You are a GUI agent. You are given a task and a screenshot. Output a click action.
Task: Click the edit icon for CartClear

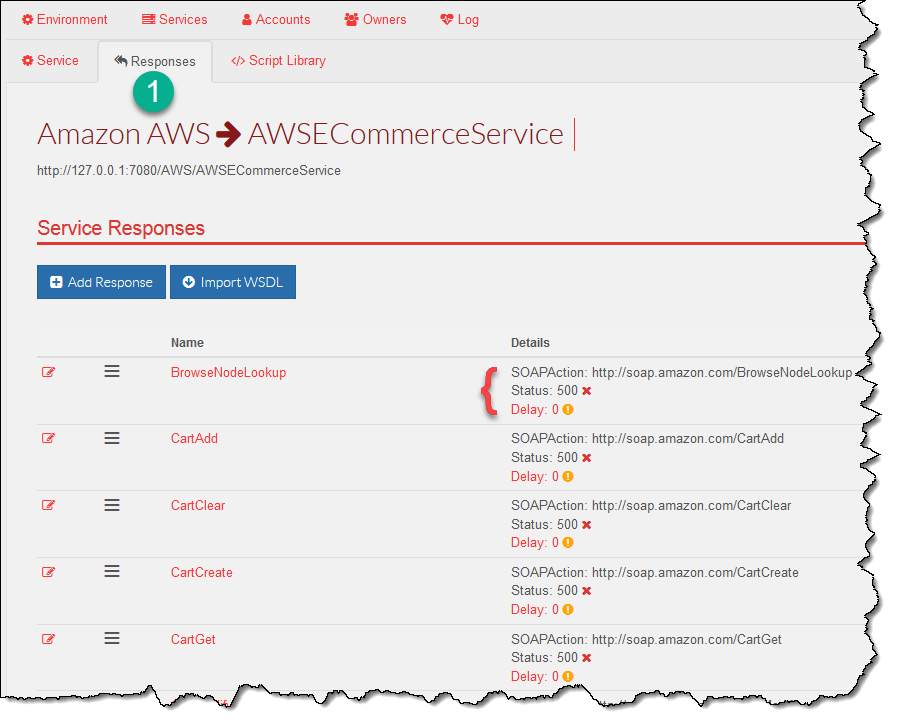[x=48, y=505]
